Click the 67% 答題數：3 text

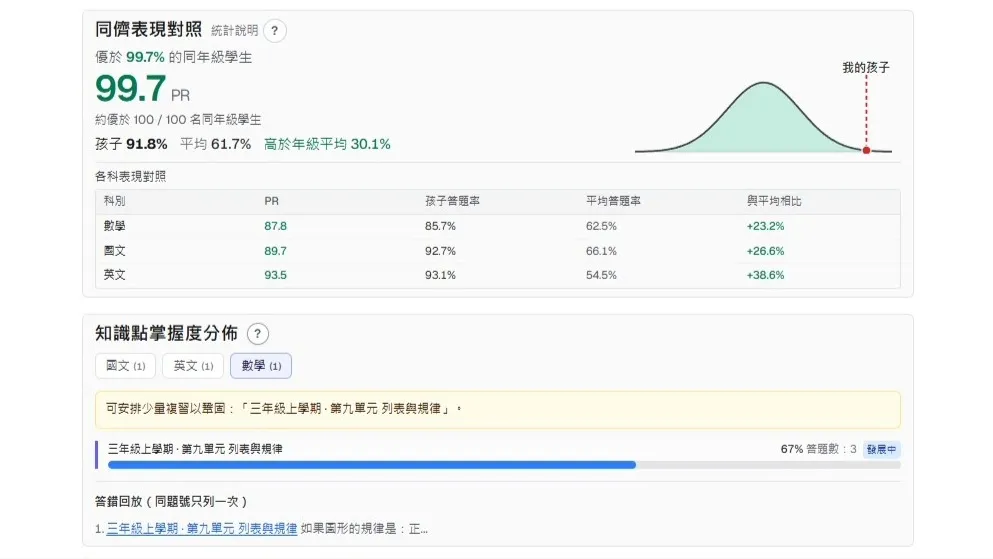click(818, 449)
